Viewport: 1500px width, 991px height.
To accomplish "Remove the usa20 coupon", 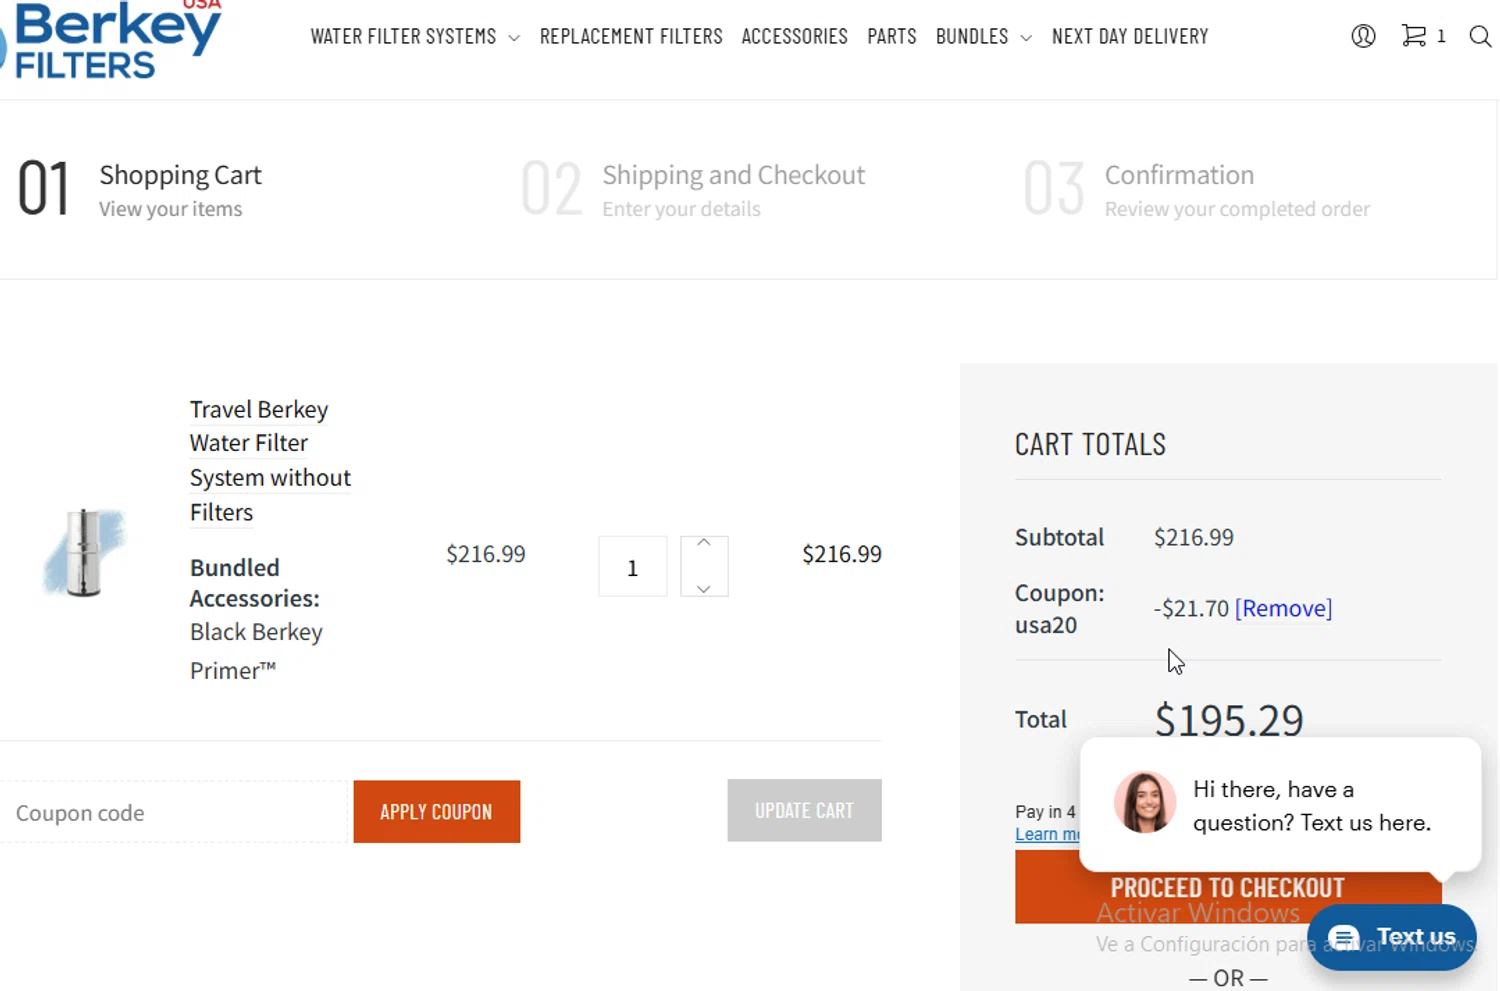I will click(1283, 608).
